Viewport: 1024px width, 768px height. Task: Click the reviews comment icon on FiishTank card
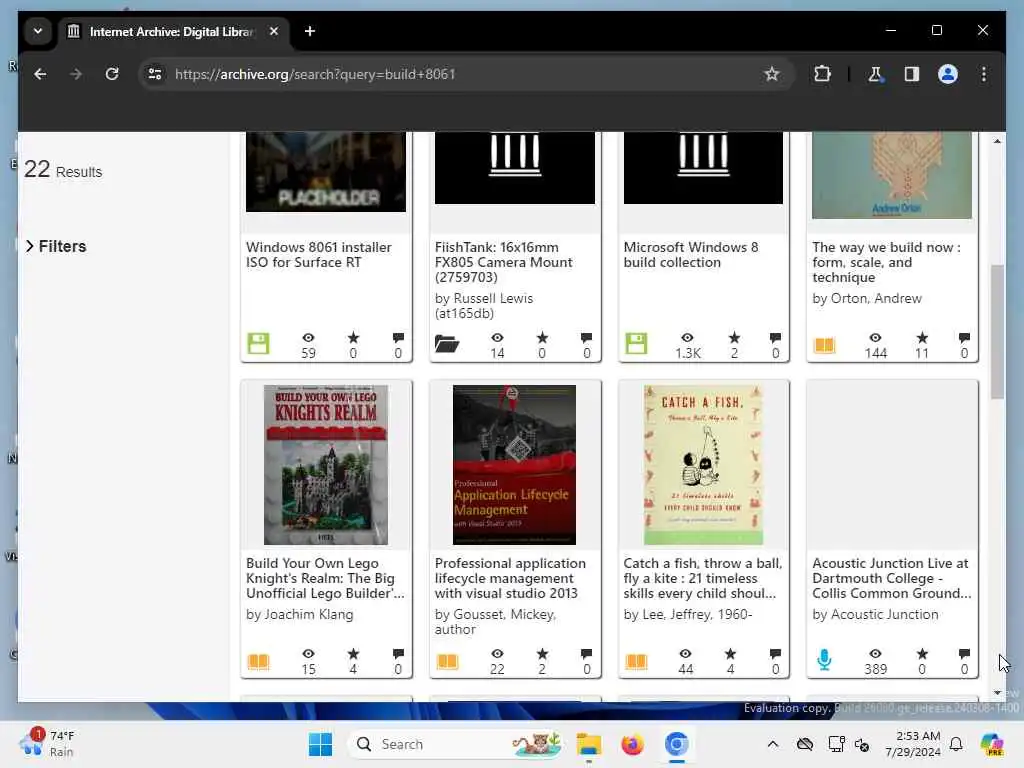coord(586,338)
